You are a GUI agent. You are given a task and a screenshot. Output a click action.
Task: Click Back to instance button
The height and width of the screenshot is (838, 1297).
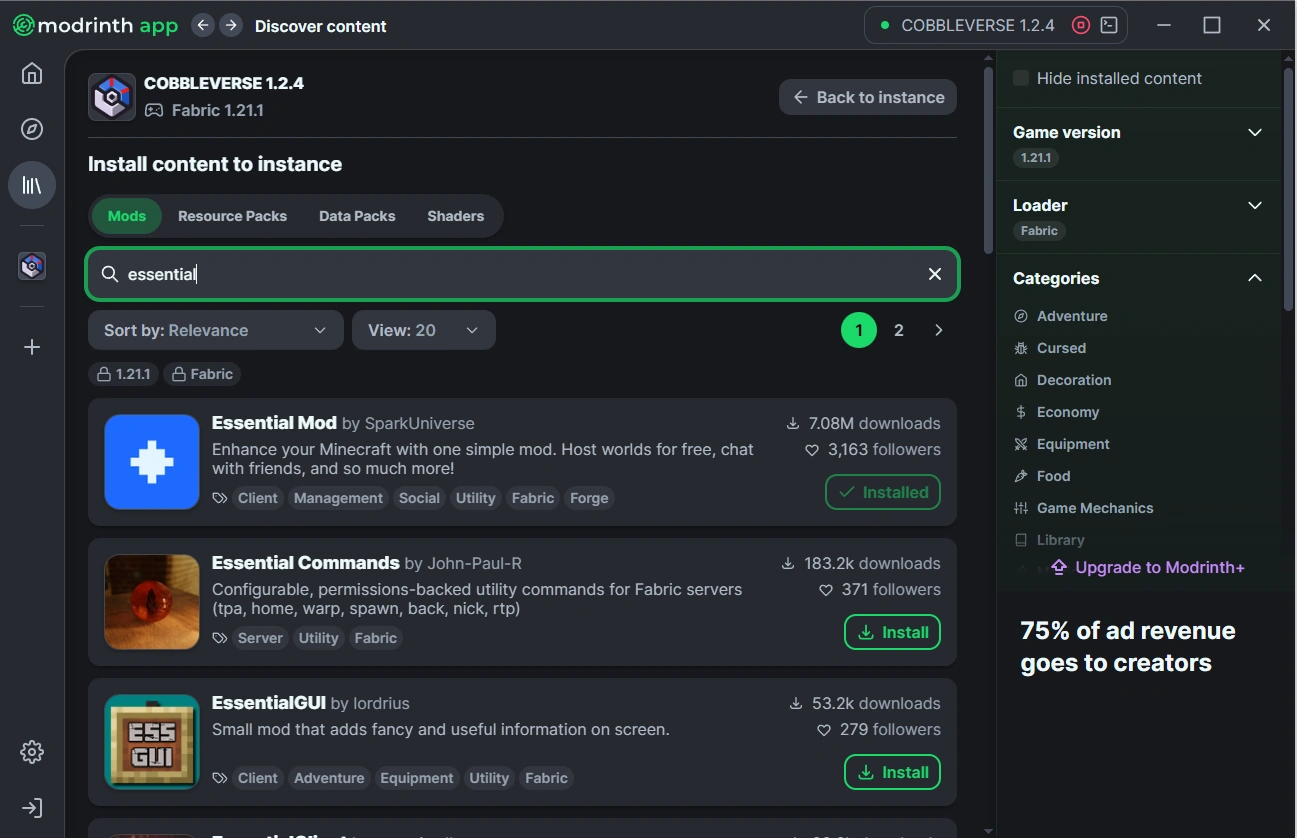[868, 97]
